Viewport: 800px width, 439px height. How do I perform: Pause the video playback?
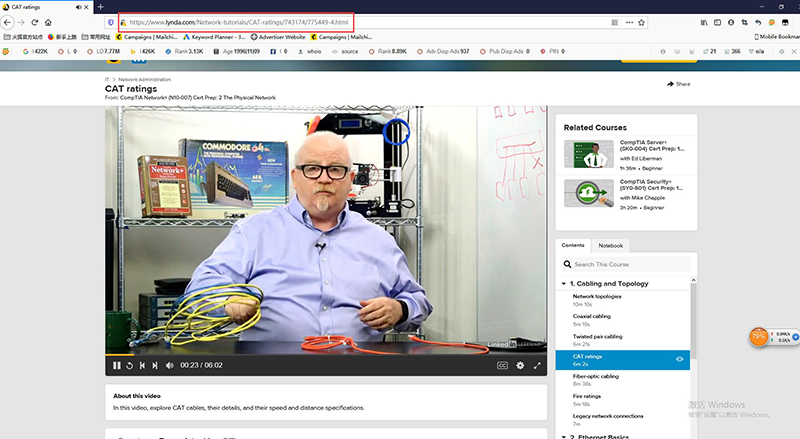pos(117,365)
